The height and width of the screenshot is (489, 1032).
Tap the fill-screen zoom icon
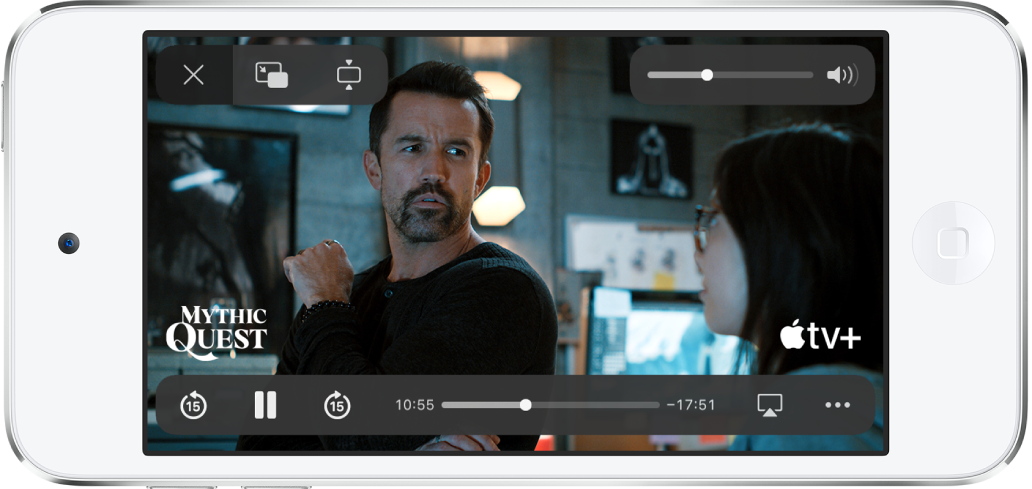(349, 75)
